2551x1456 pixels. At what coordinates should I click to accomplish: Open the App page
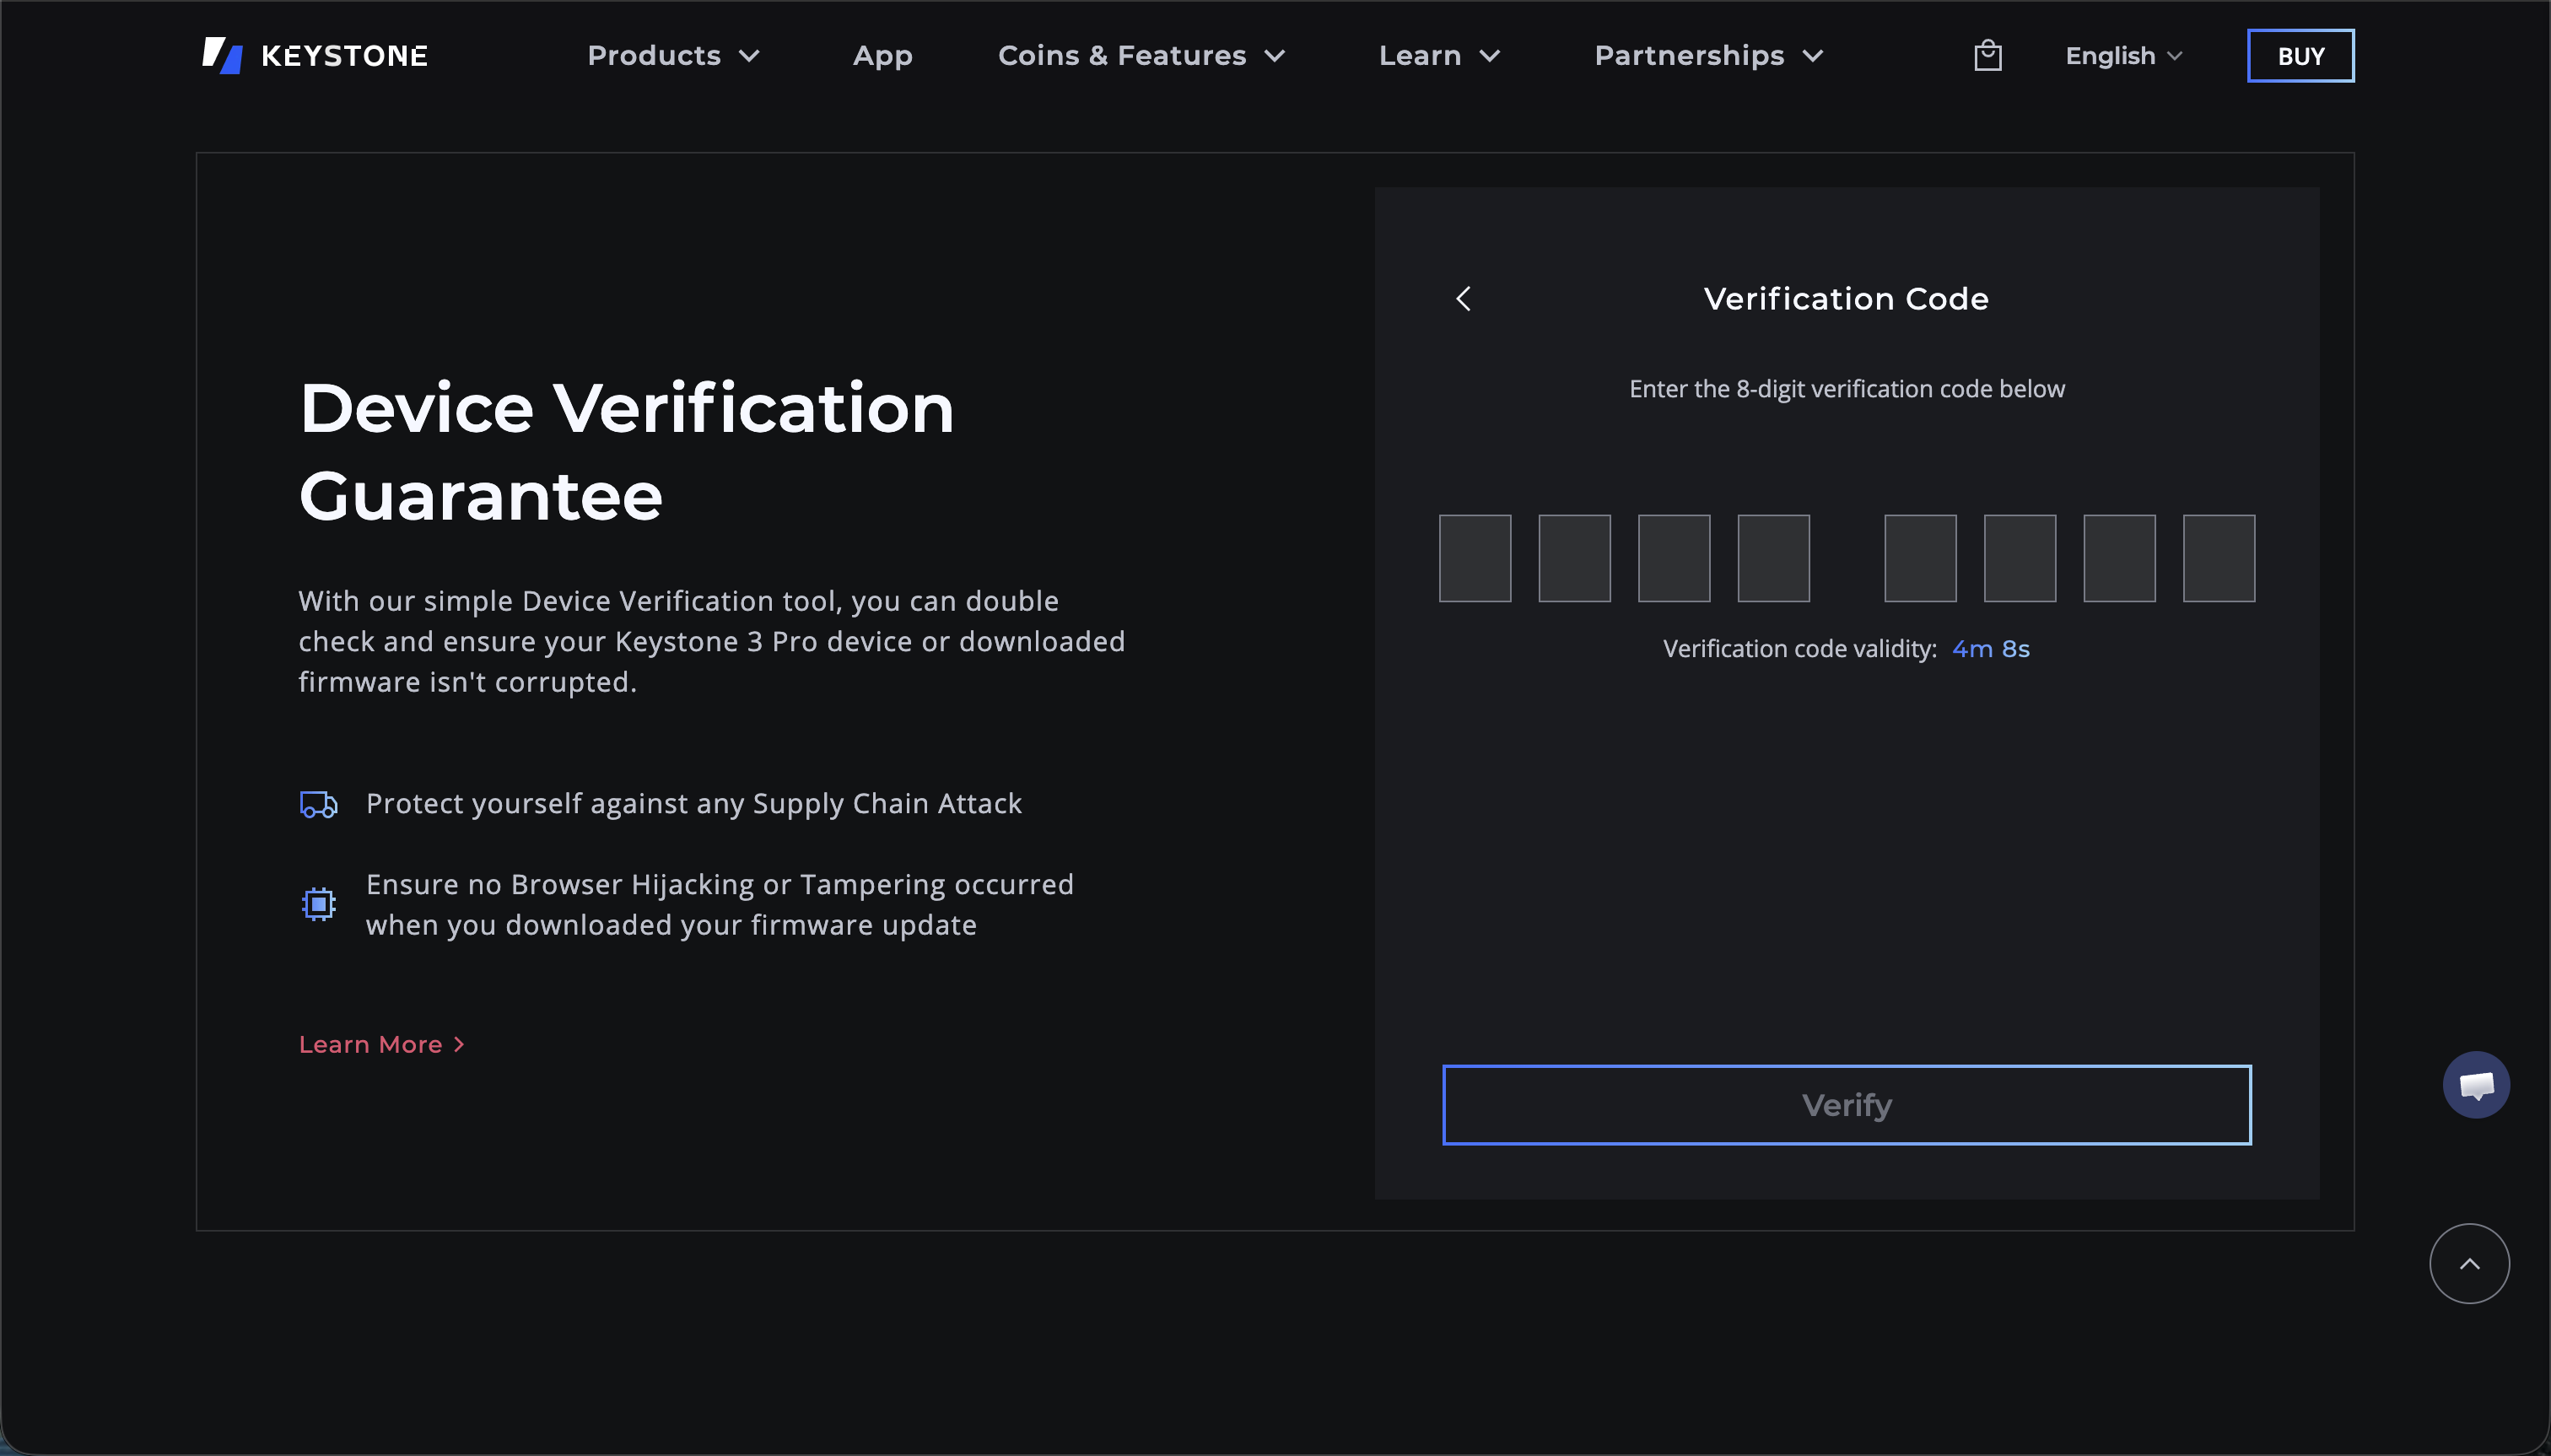[882, 55]
